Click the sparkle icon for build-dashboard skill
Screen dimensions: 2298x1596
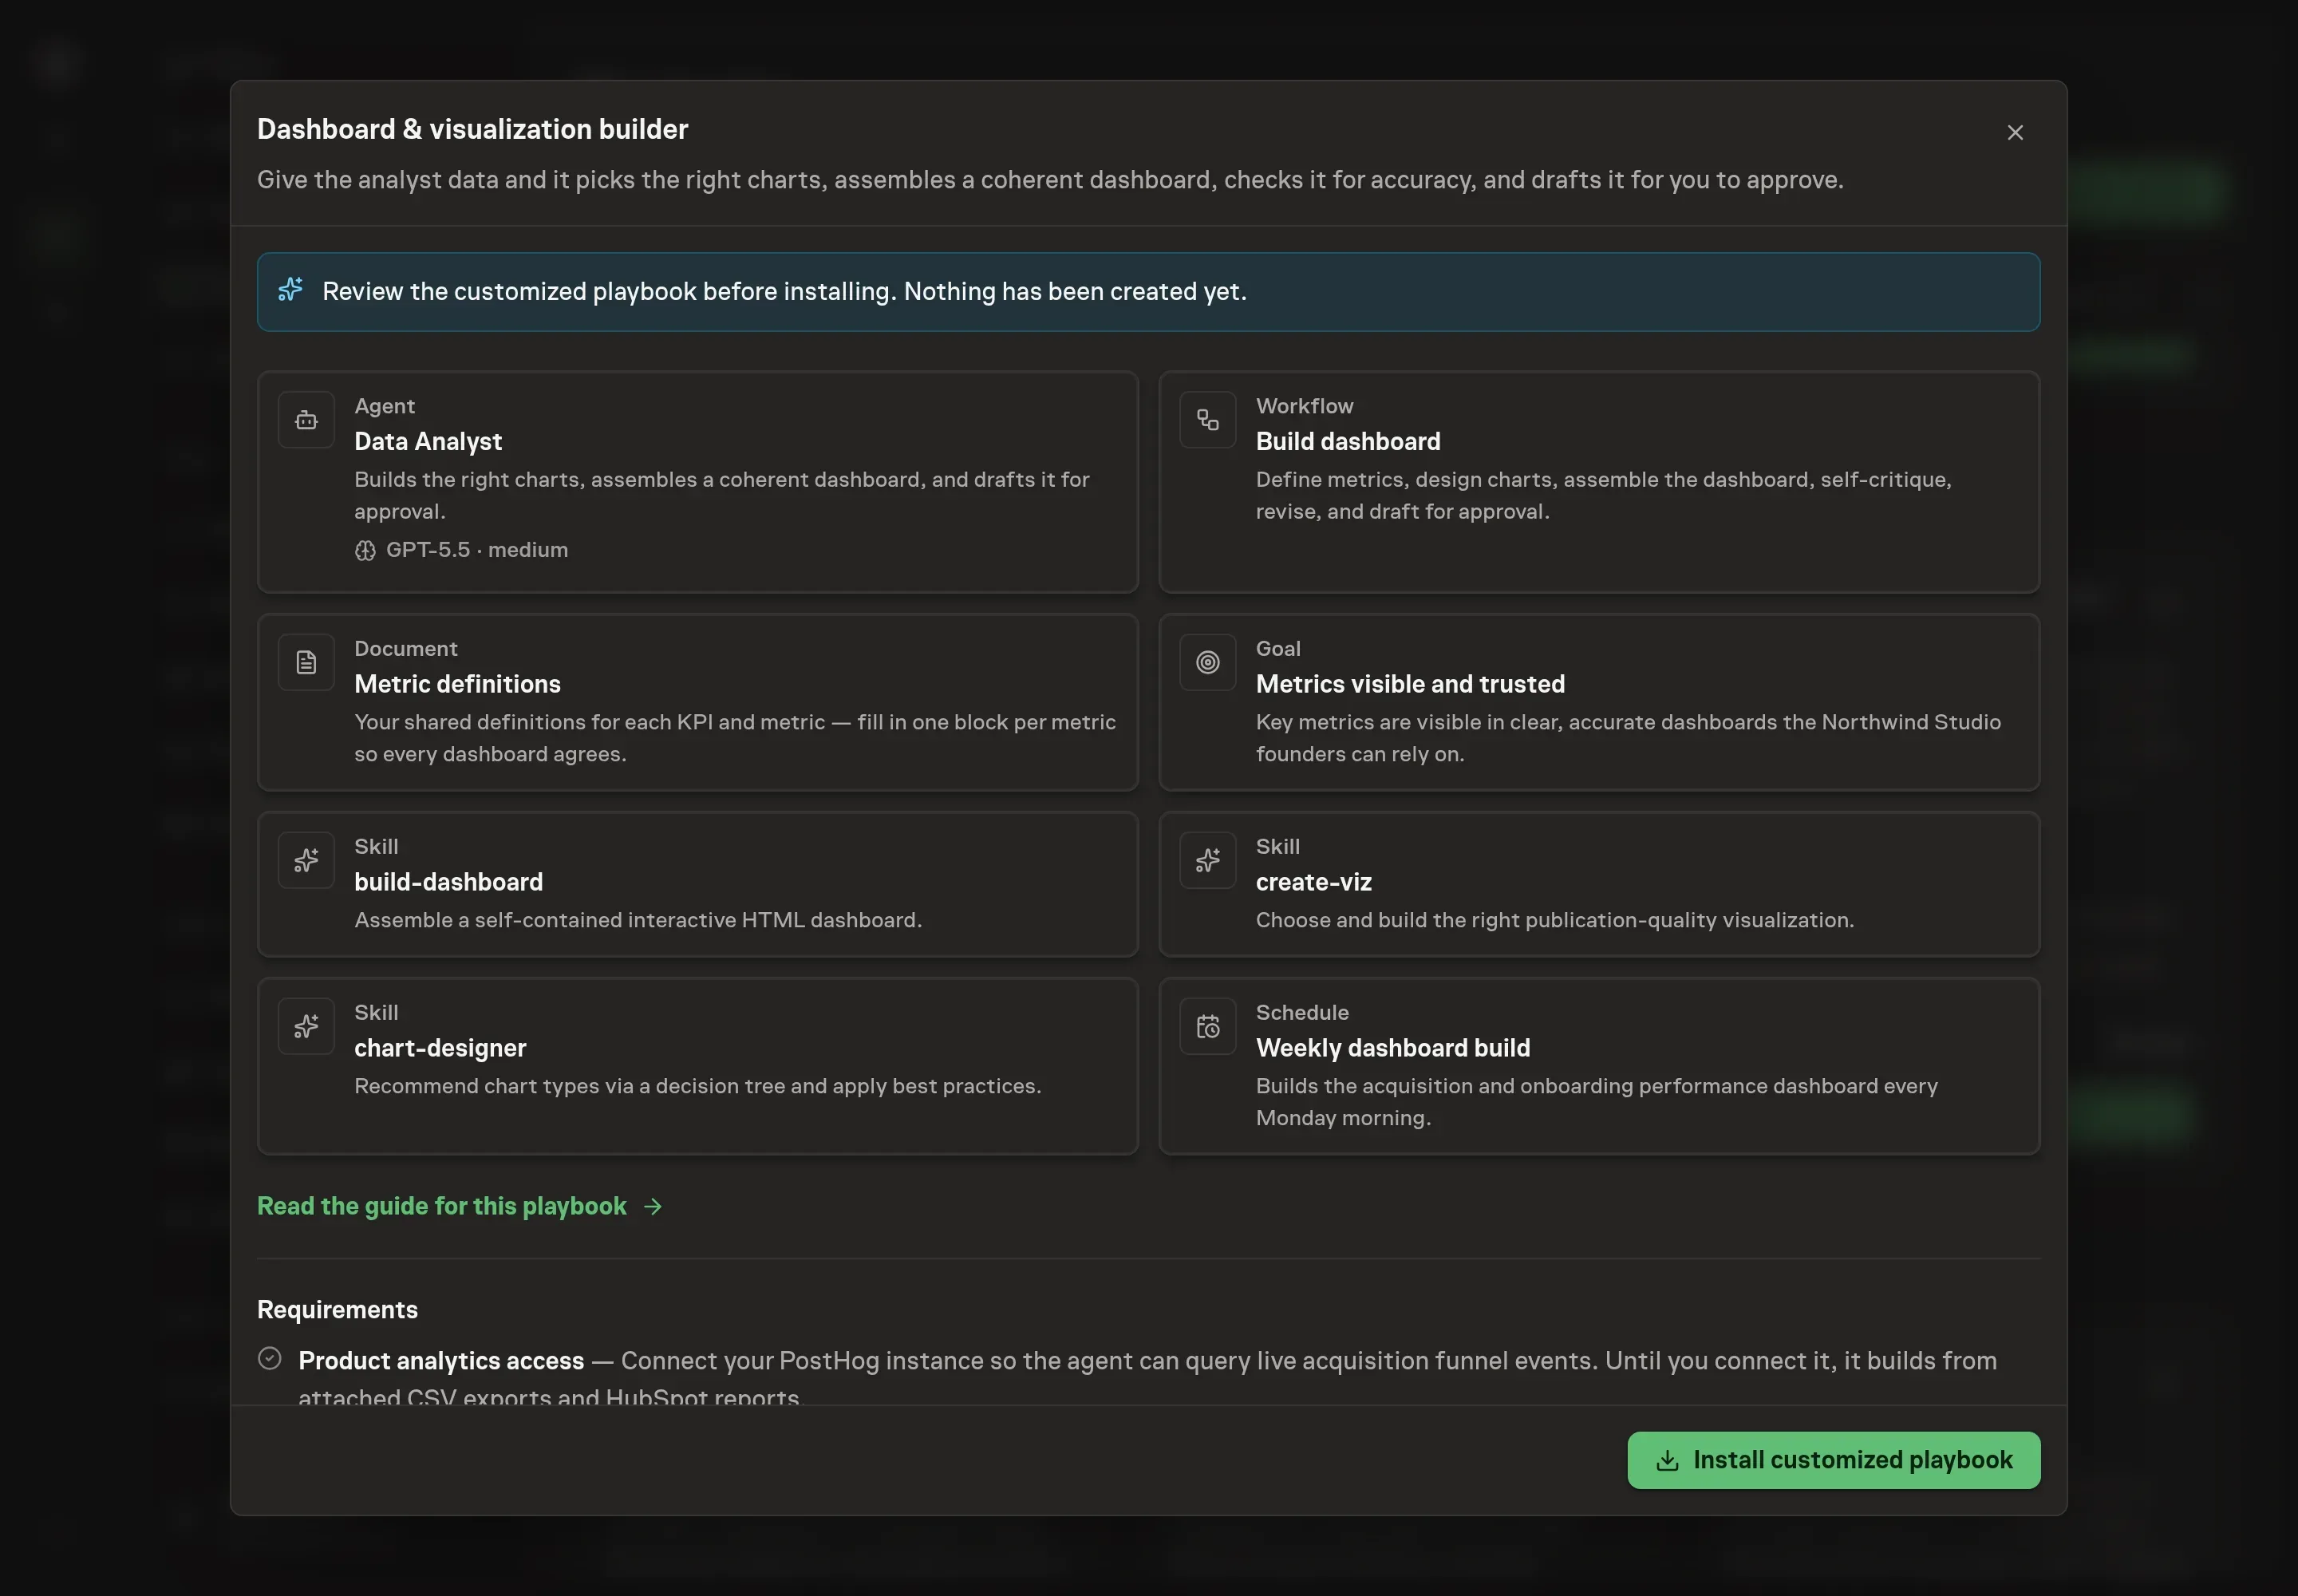pyautogui.click(x=306, y=860)
